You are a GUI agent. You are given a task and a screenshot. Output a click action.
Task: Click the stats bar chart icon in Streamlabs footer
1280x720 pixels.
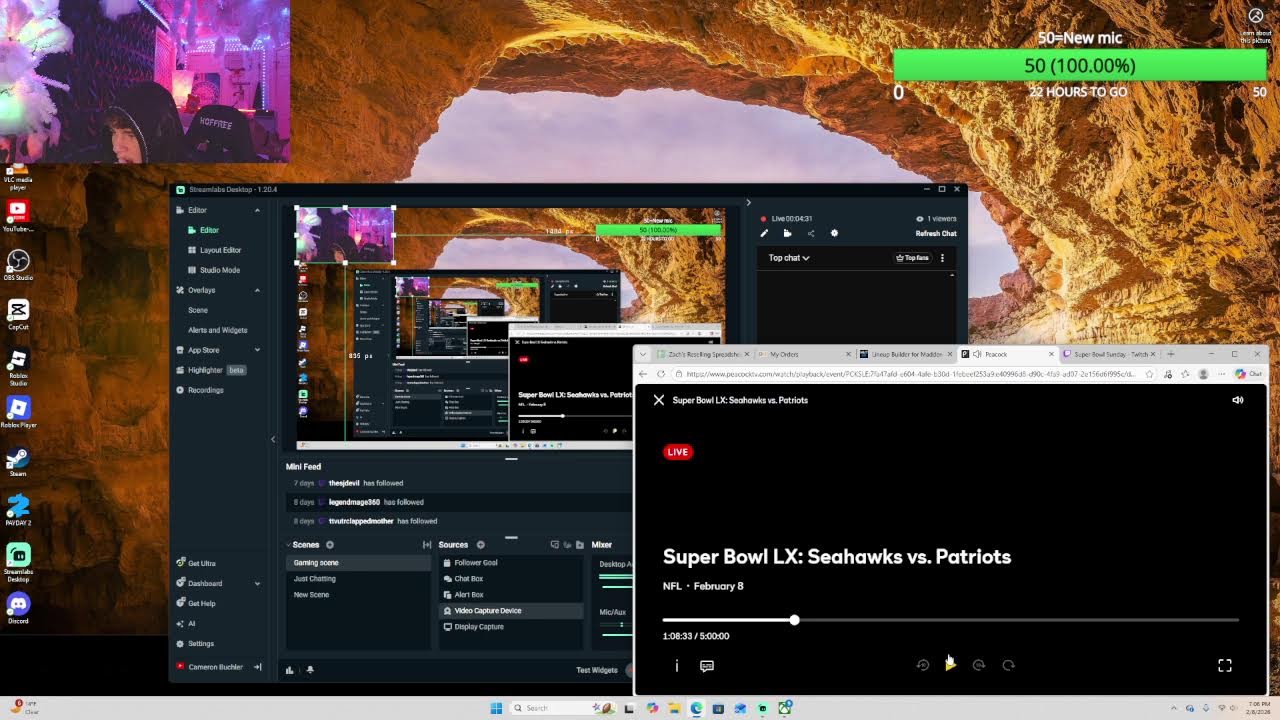[290, 670]
